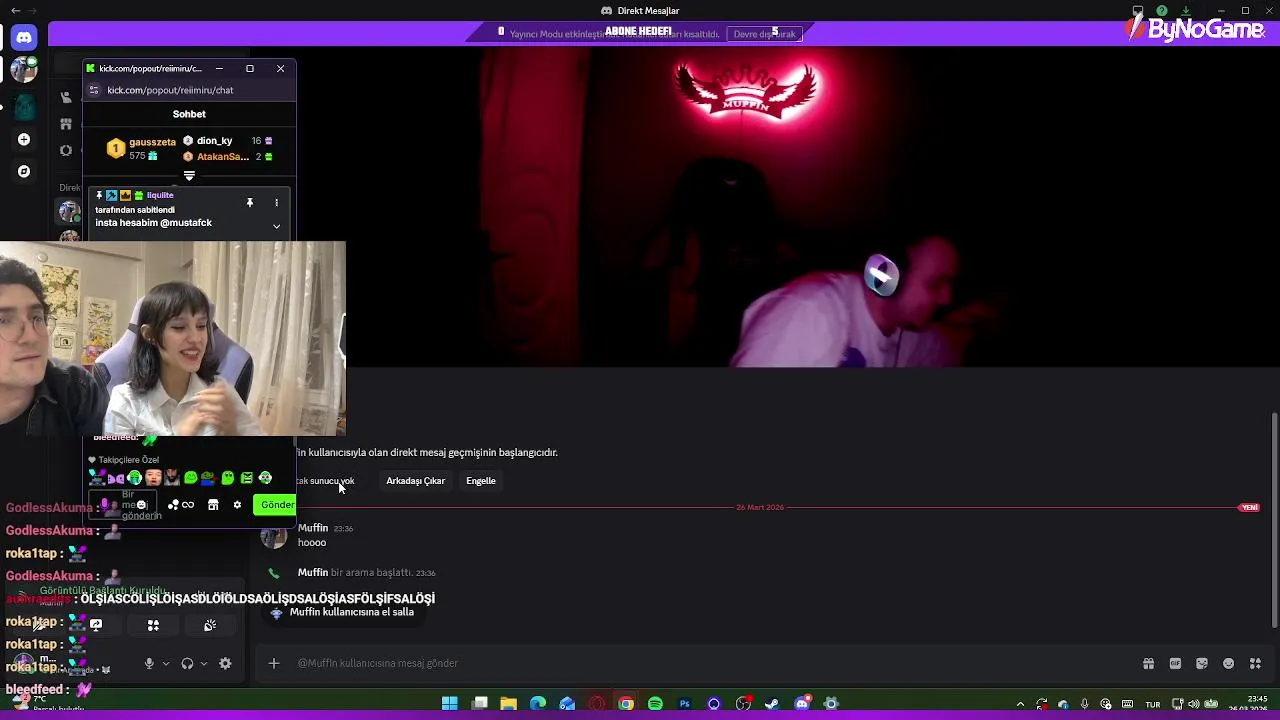Open soundboard button in call panel
The width and height of the screenshot is (1280, 720).
coord(210,625)
